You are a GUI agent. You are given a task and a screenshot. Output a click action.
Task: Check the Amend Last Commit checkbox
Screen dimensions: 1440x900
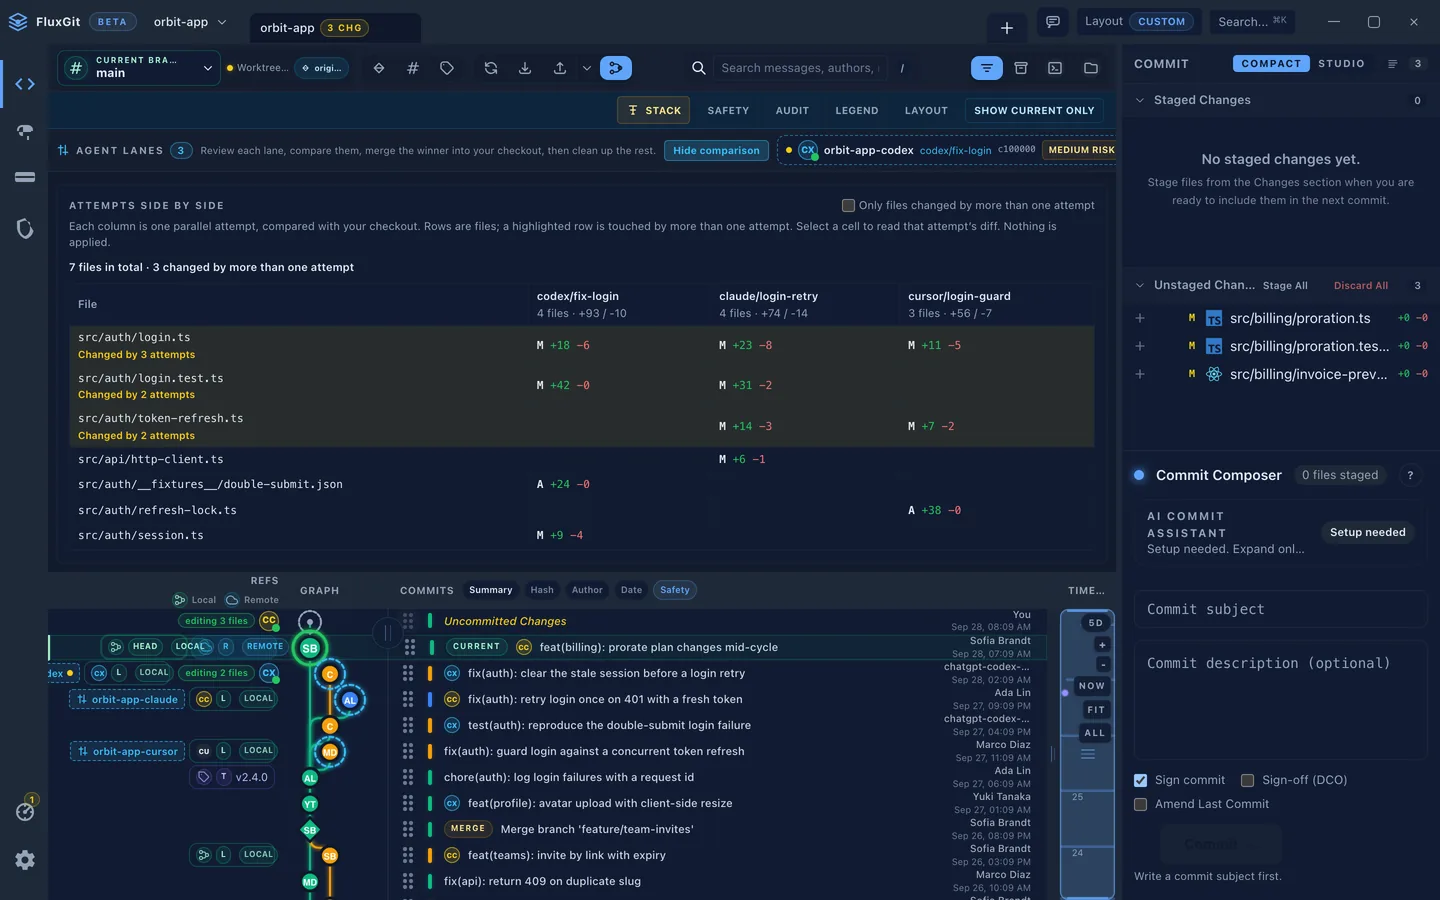[x=1140, y=804]
